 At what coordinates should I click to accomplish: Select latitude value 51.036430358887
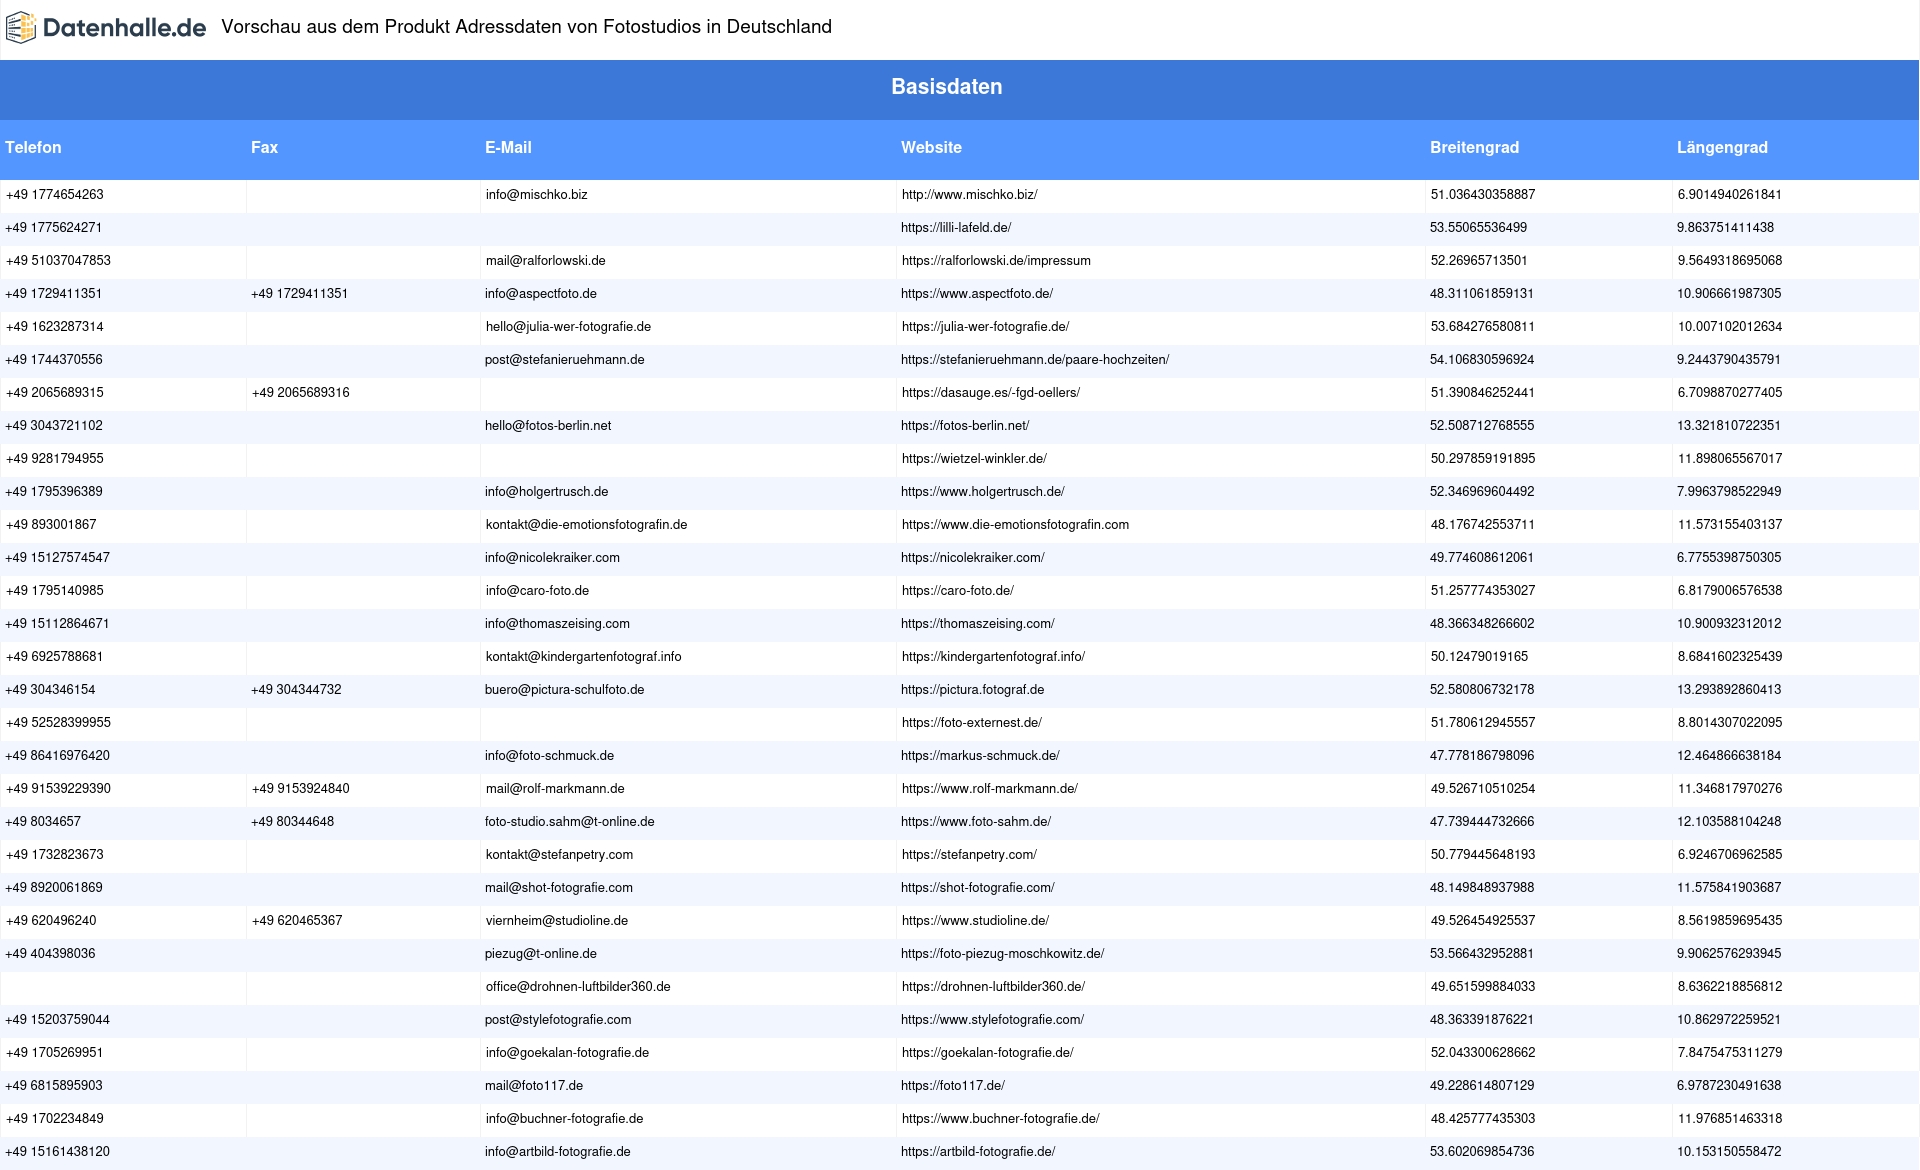click(1483, 195)
